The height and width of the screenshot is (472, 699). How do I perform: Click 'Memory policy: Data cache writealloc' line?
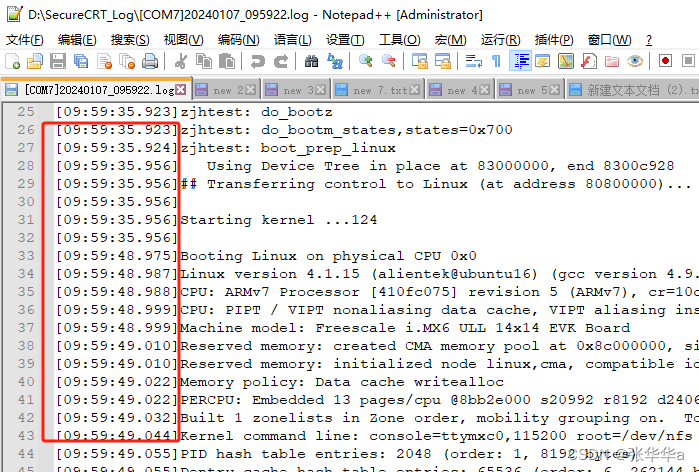[342, 382]
